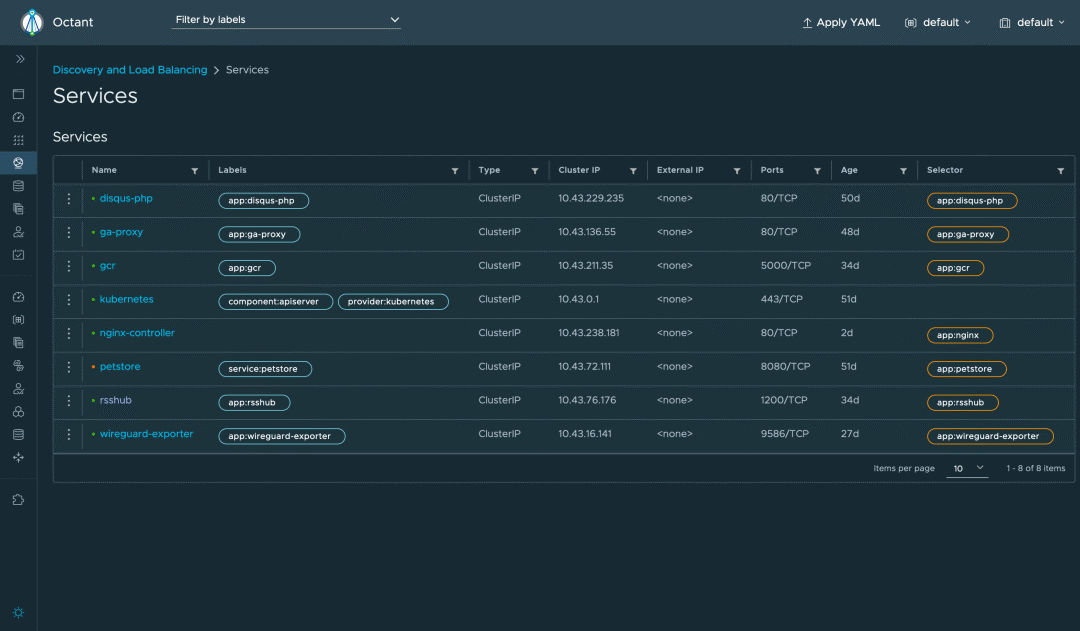
Task: Open the Config and Storage sidebar icon
Action: [19, 185]
